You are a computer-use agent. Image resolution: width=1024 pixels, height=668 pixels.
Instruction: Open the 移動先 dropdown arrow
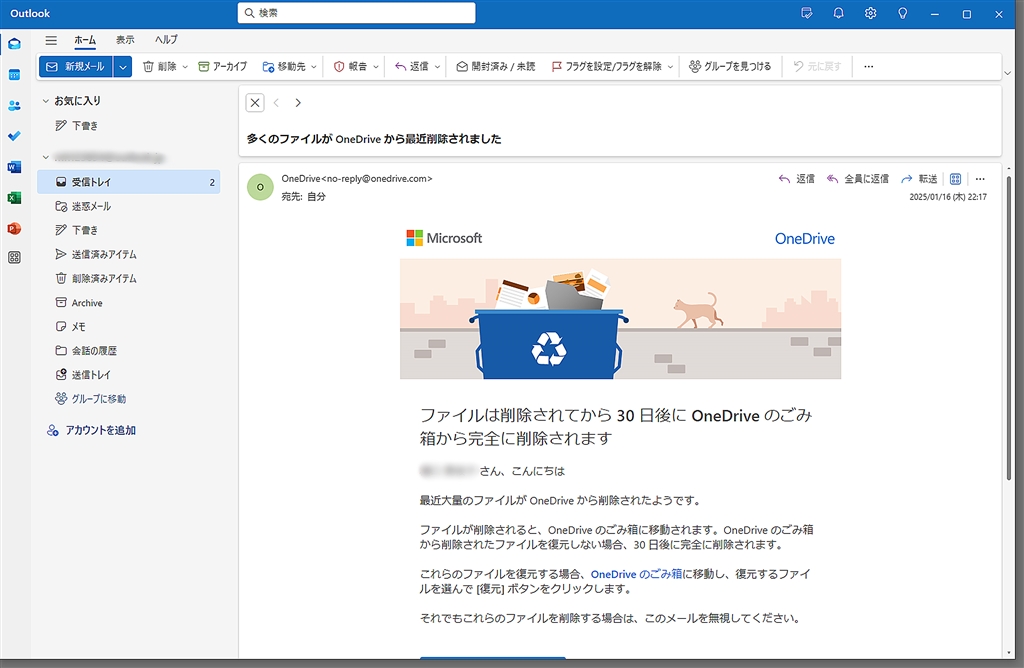coord(314,67)
